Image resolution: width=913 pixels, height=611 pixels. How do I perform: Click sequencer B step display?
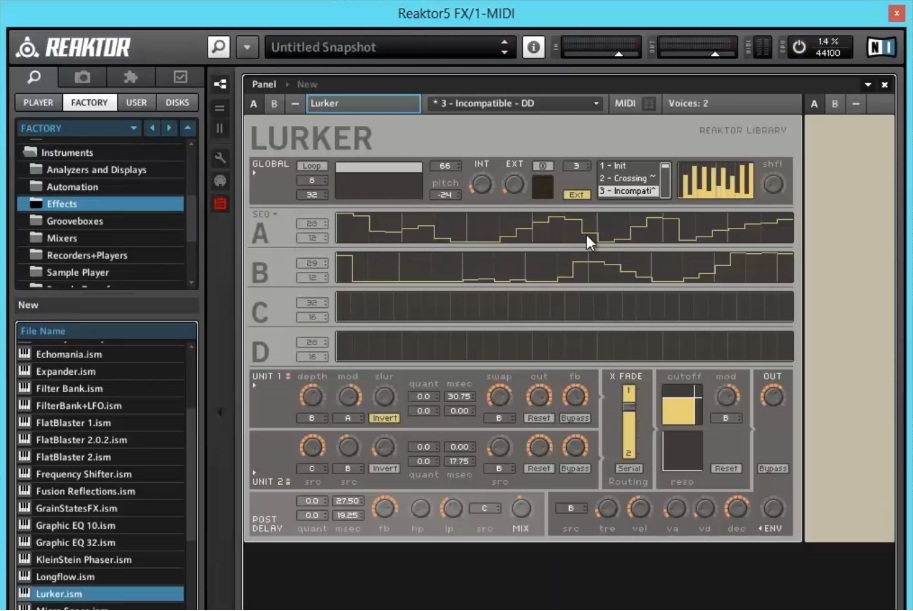point(564,267)
